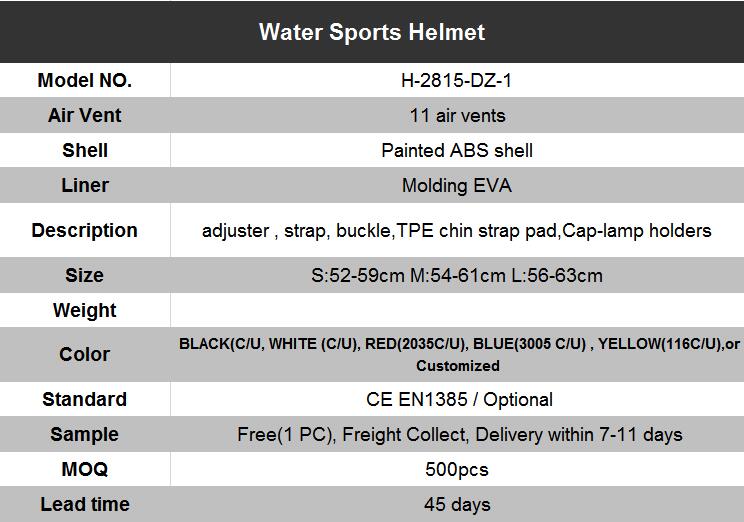
Task: Select the Shell label cell
Action: click(85, 150)
